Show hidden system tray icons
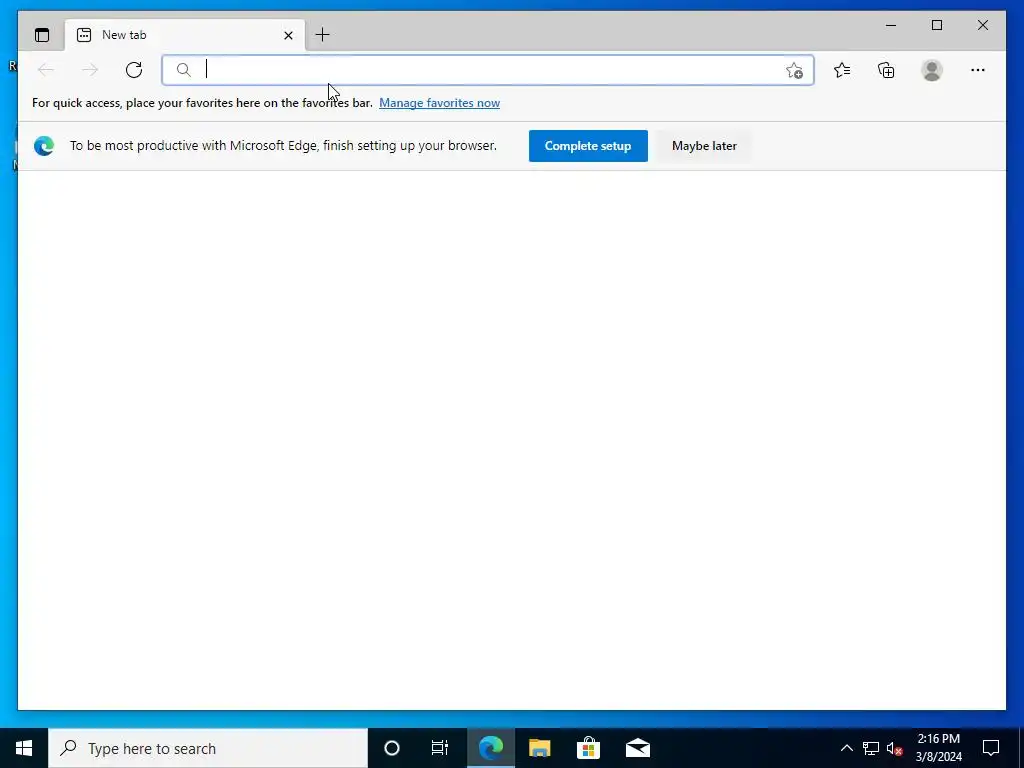 pos(846,748)
